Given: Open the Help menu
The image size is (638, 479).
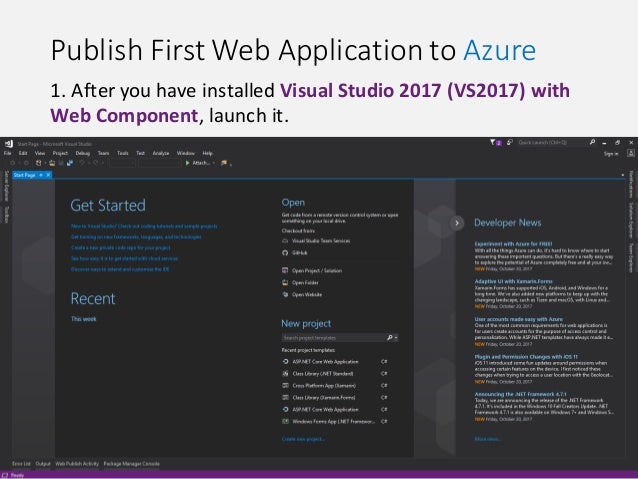Looking at the screenshot, I should (x=208, y=153).
